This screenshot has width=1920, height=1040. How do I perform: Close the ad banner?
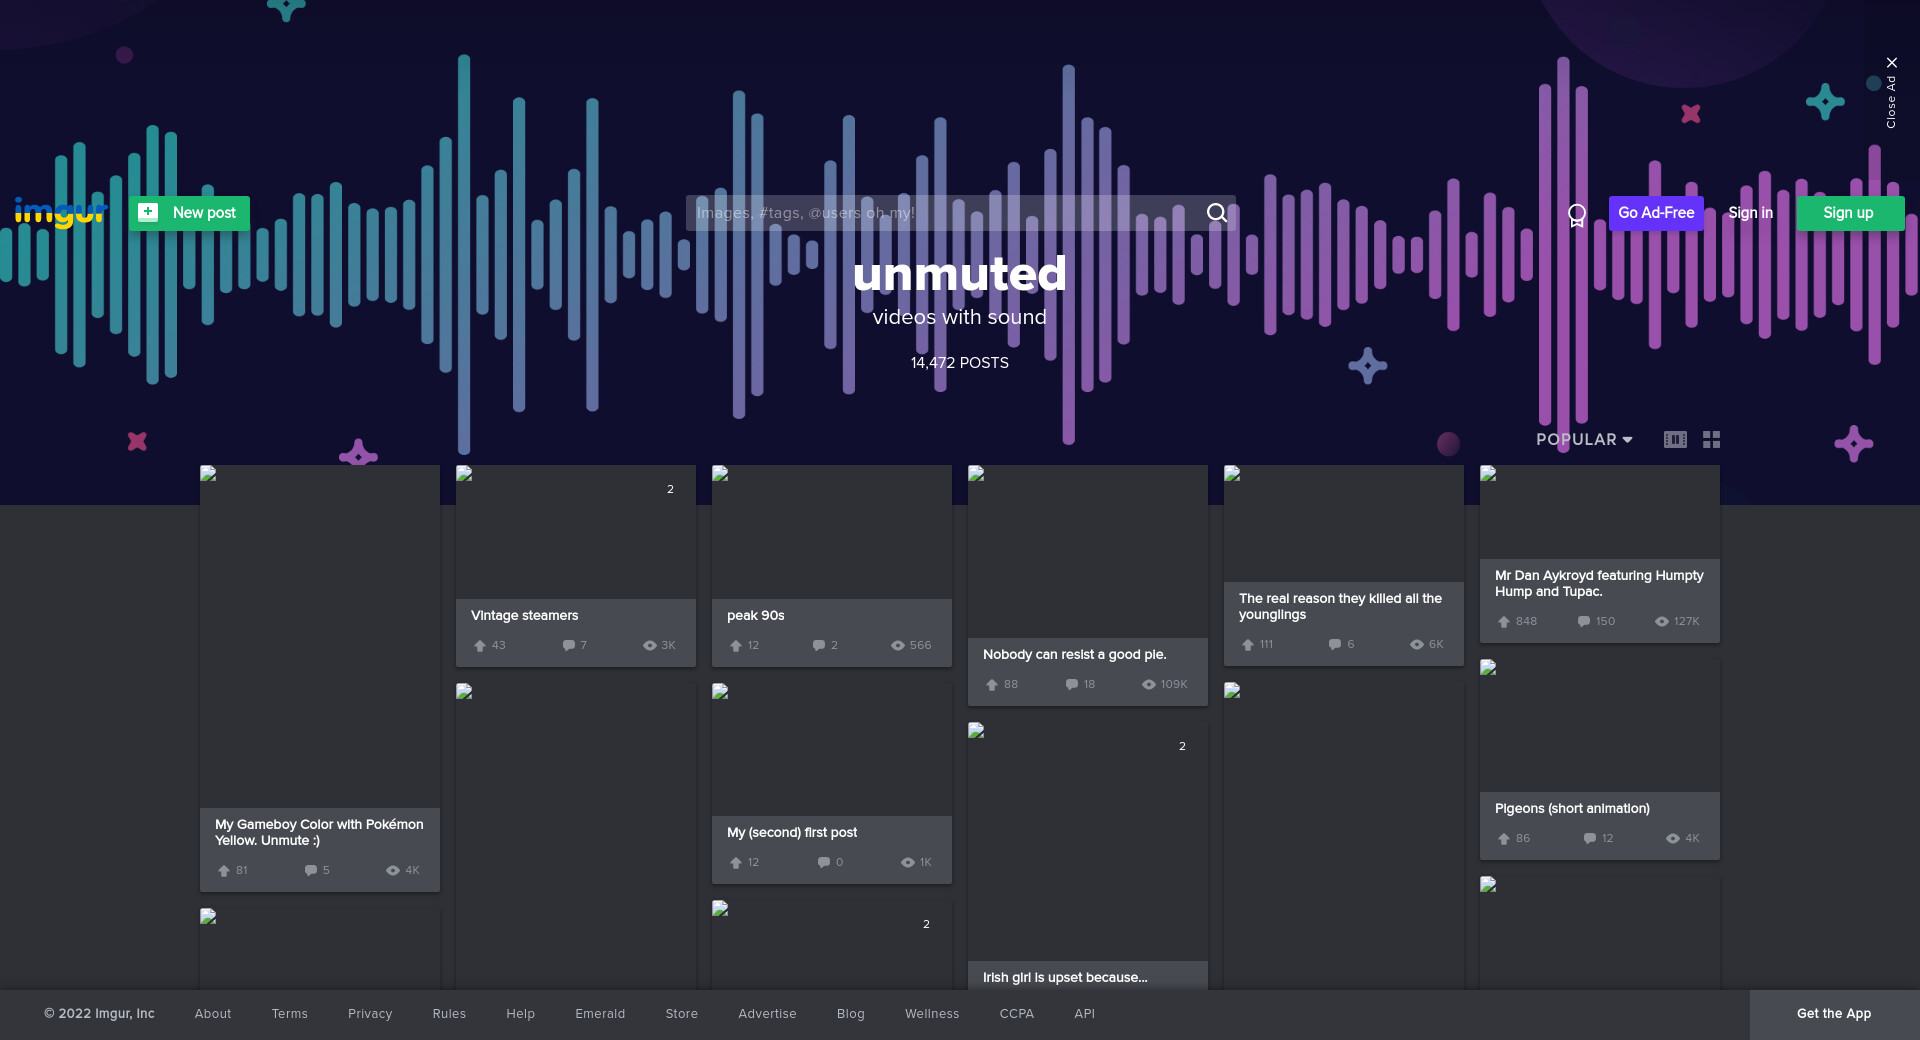click(x=1891, y=63)
